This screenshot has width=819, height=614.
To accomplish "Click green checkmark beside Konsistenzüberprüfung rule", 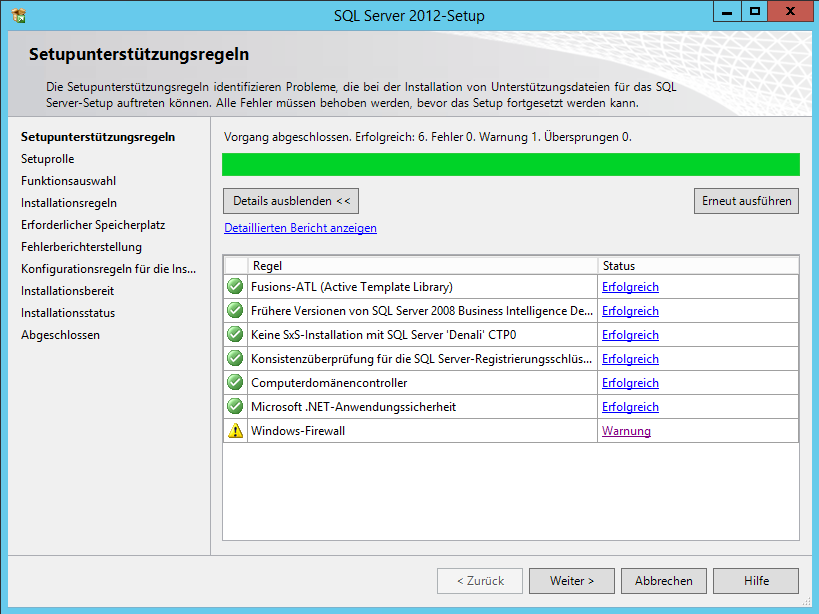I will (x=235, y=359).
